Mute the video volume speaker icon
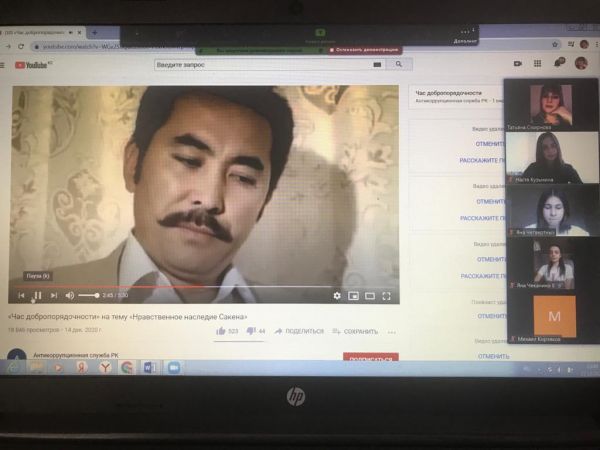This screenshot has height=450, width=600. point(70,295)
